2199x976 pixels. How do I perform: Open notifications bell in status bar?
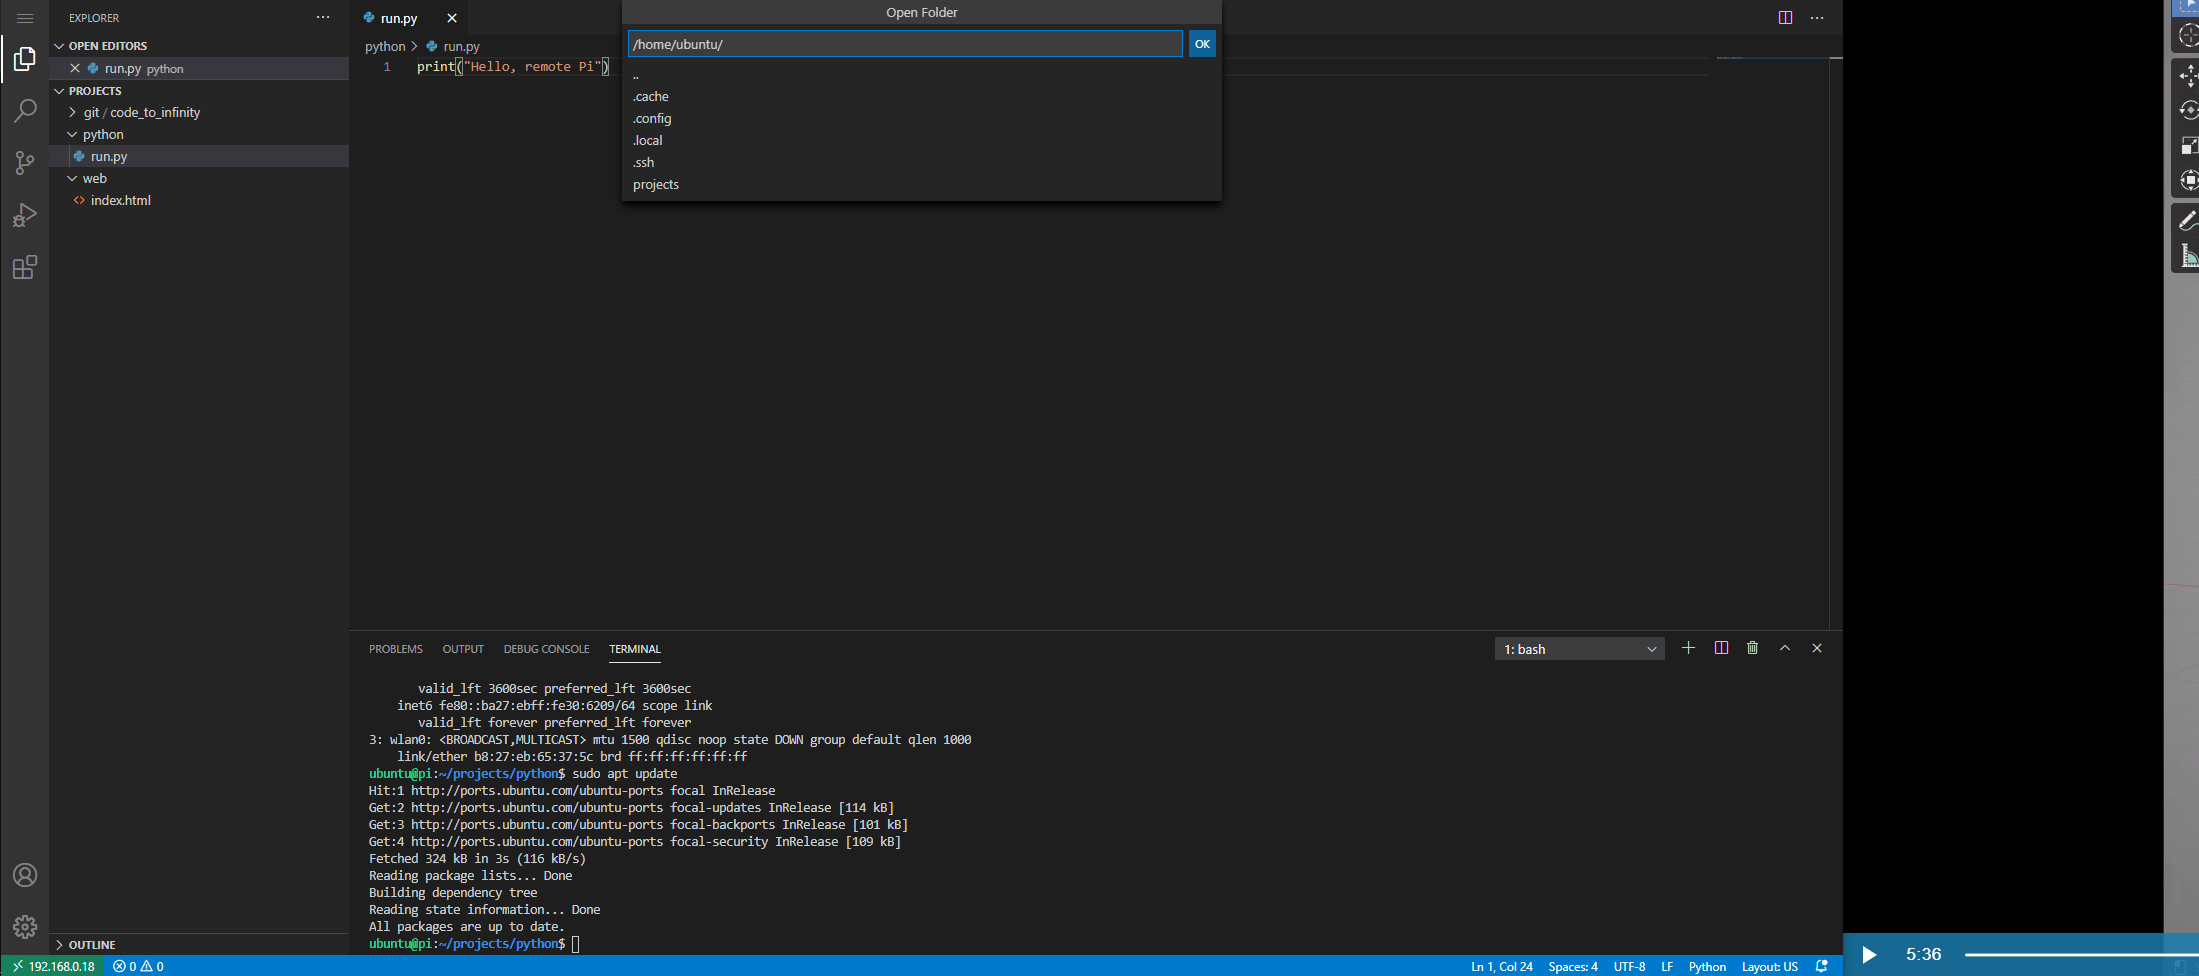(x=1822, y=966)
